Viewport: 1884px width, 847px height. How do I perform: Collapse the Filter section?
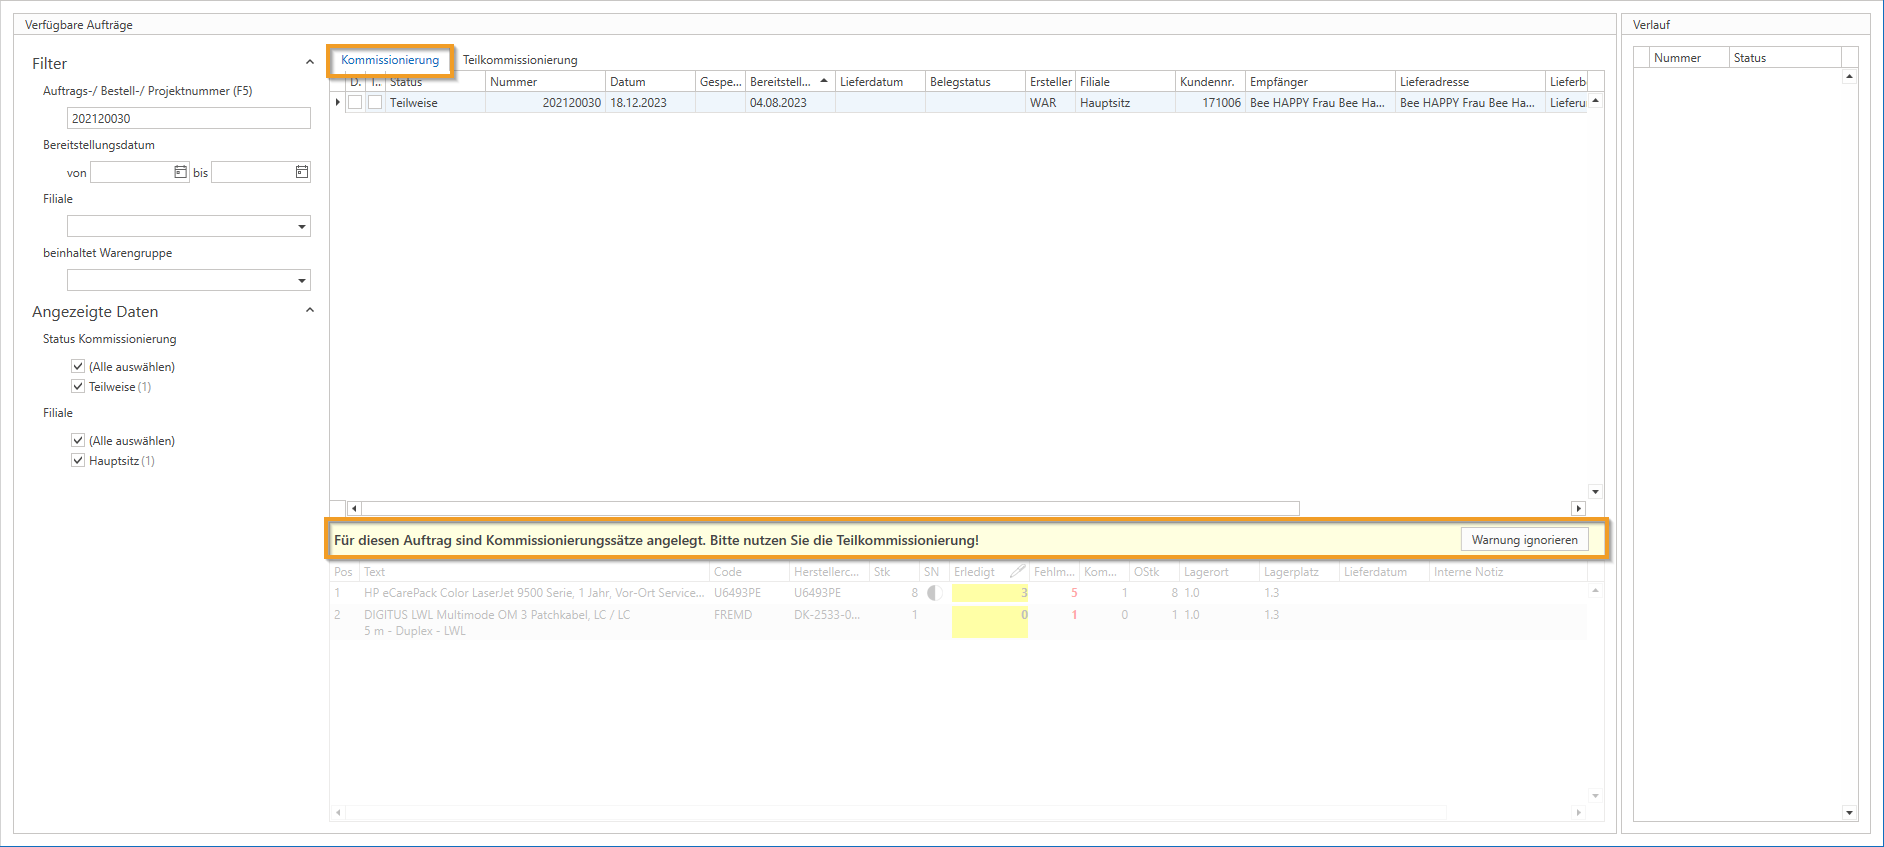309,63
